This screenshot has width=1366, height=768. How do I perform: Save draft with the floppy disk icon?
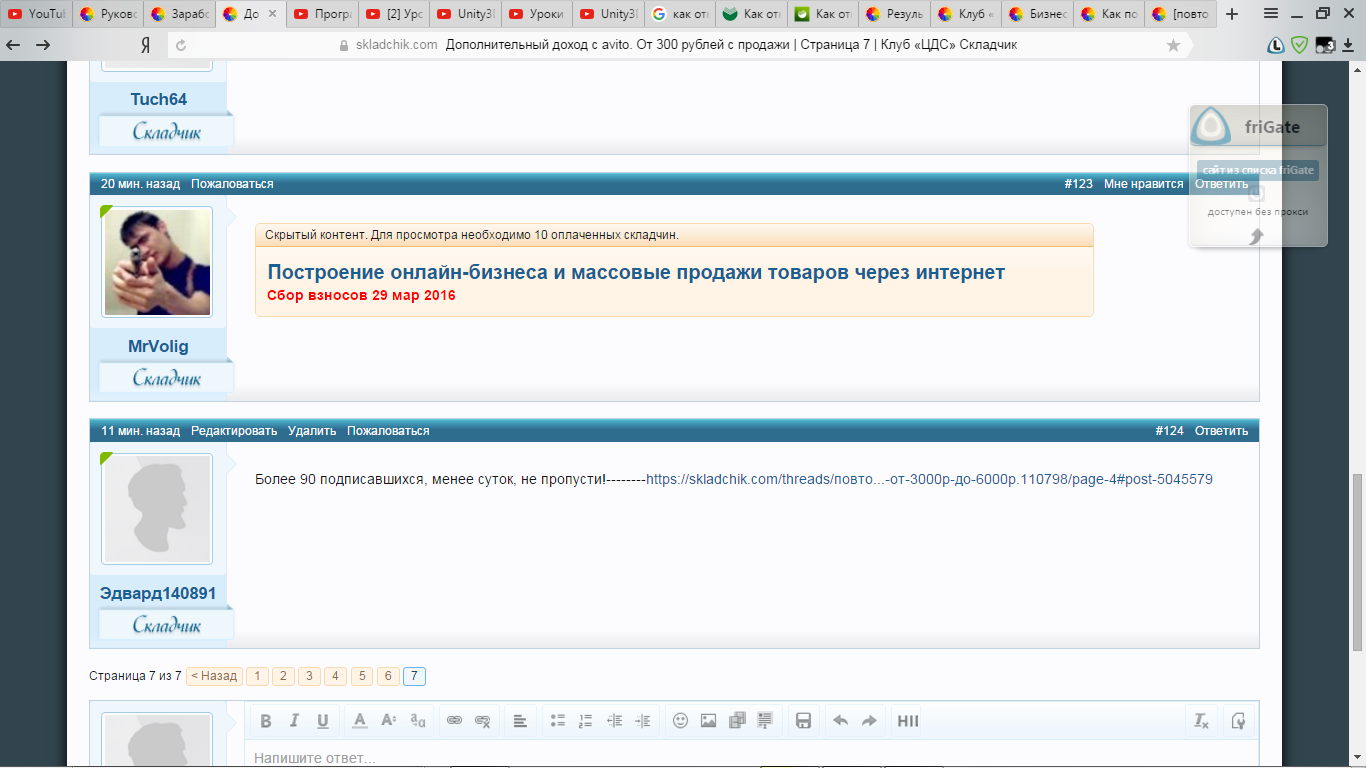point(802,721)
